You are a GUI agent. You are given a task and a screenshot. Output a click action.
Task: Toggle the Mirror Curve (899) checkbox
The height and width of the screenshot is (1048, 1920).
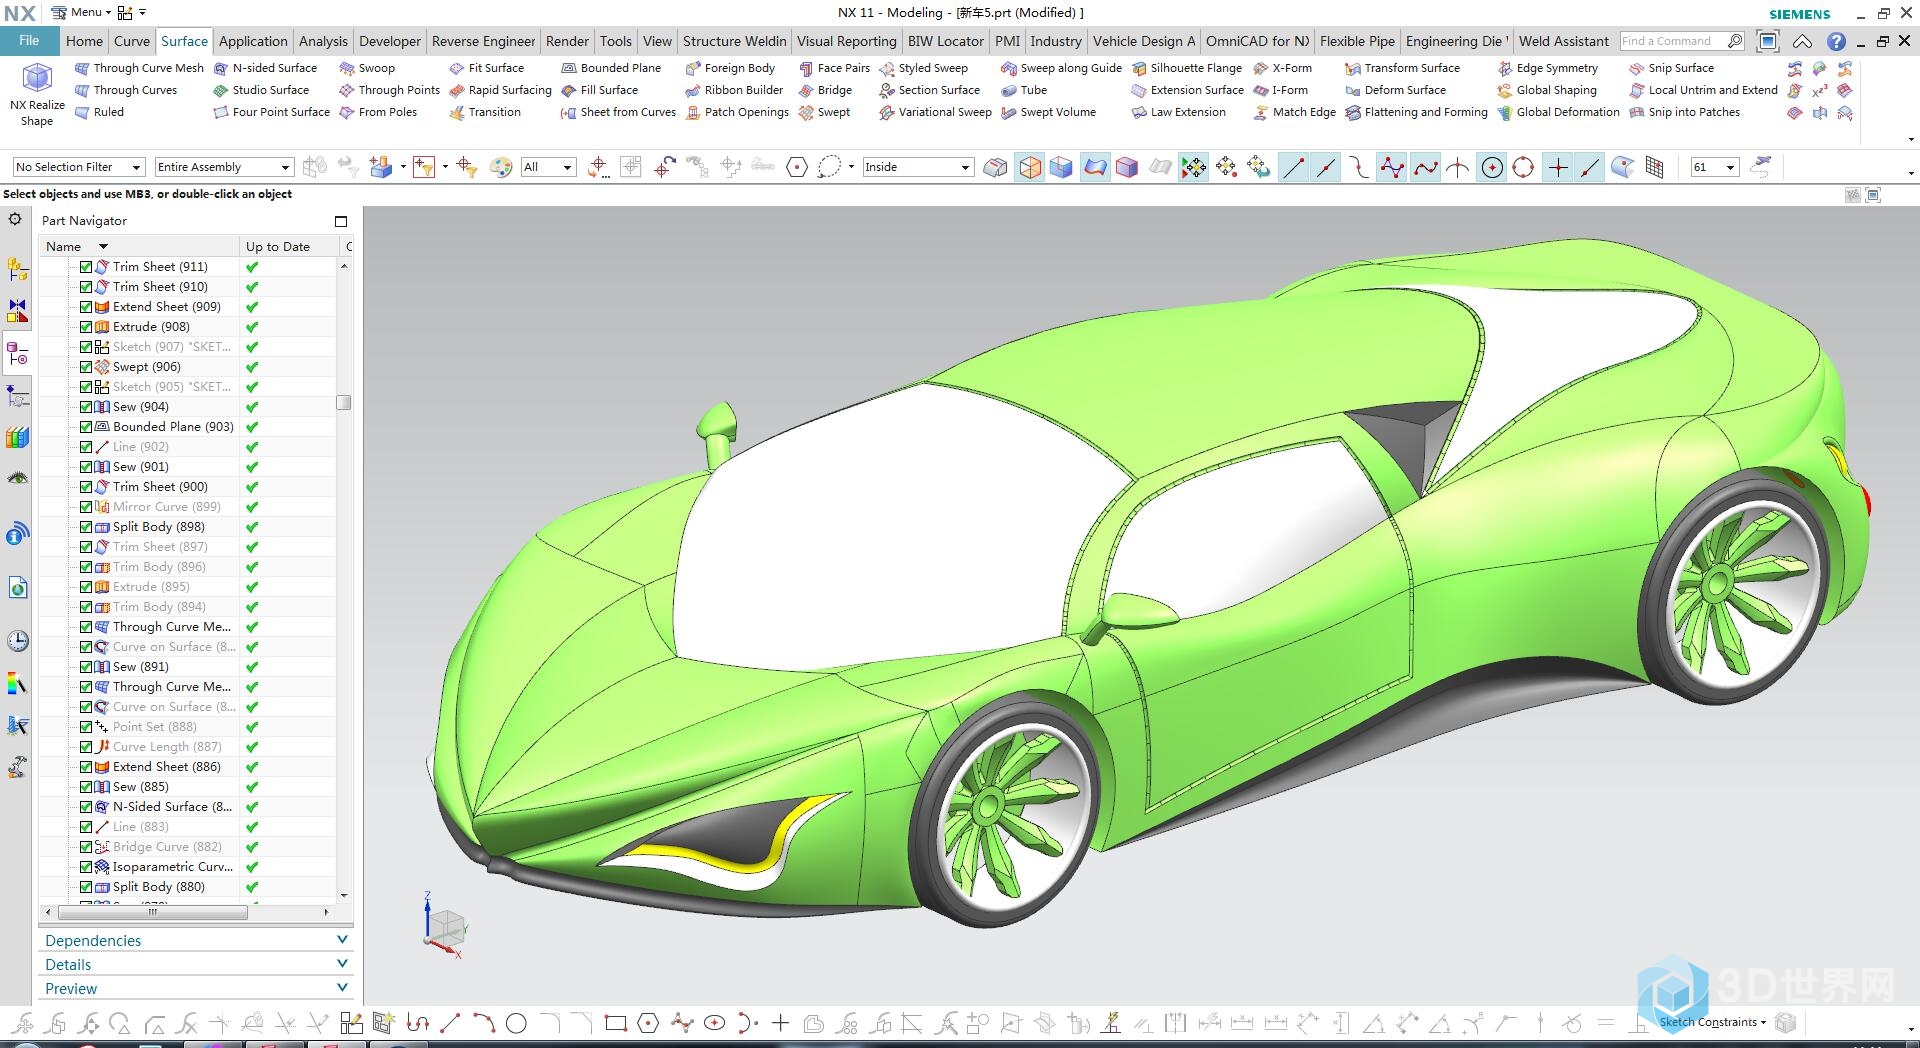point(86,507)
